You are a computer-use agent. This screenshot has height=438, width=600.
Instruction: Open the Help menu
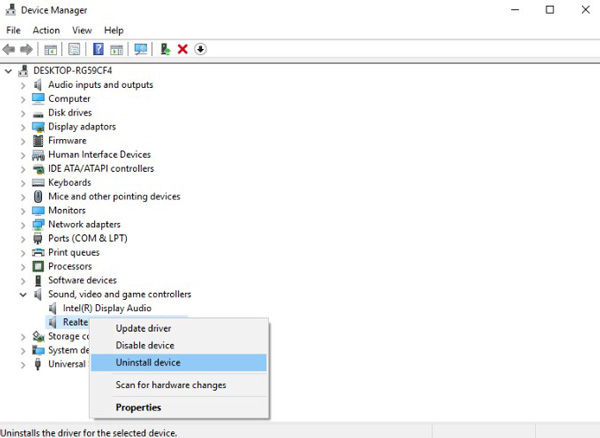pyautogui.click(x=114, y=30)
